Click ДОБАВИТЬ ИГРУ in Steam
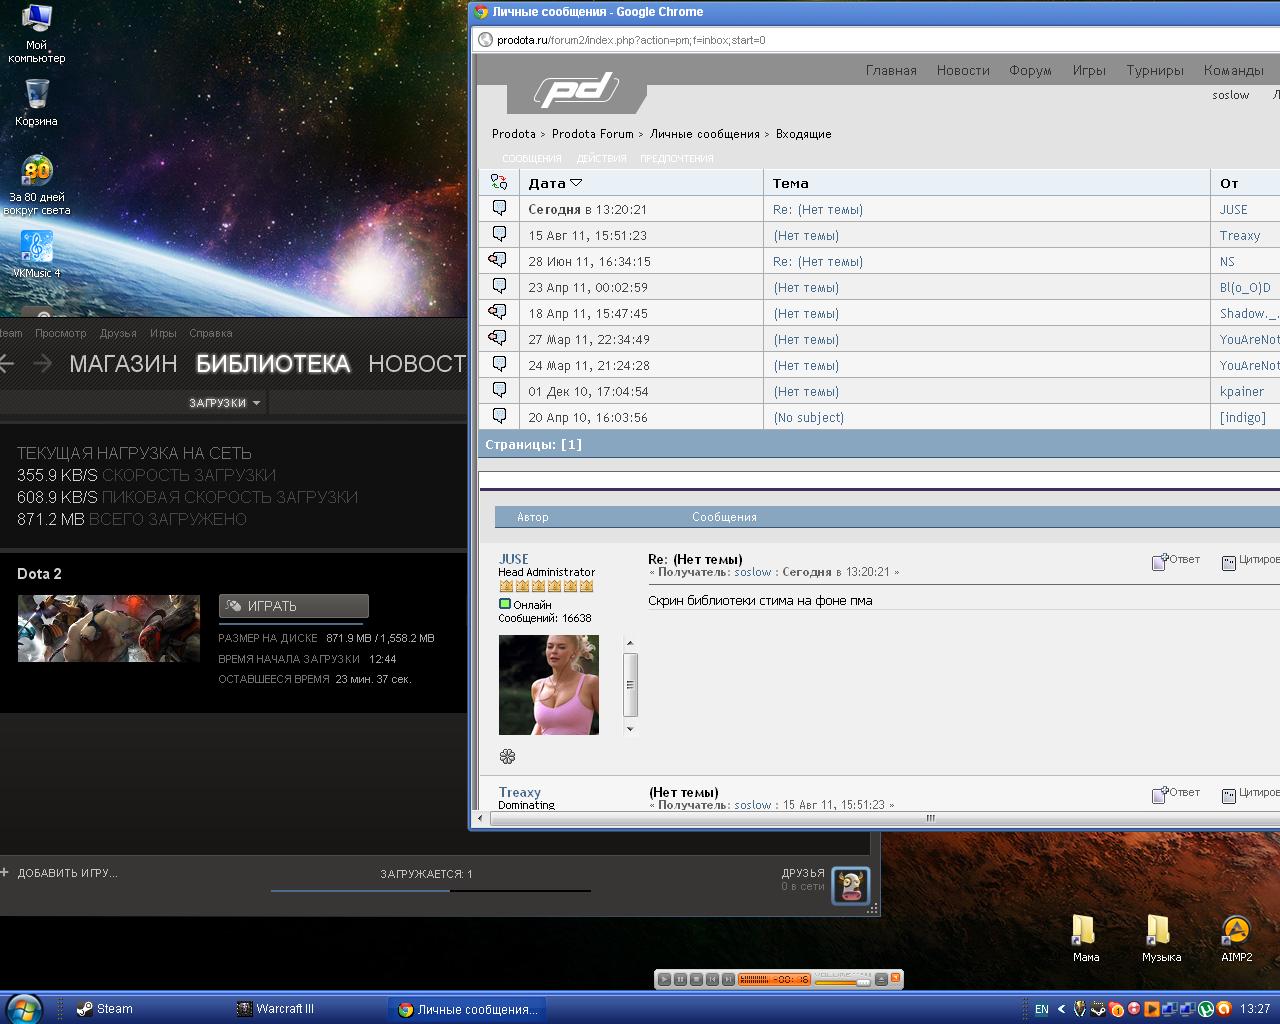Screen dimensions: 1280x1024 (x=59, y=873)
